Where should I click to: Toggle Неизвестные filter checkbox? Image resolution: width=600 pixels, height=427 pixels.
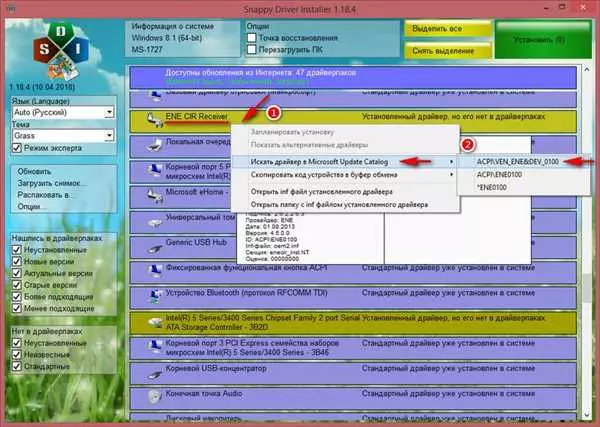(x=16, y=355)
